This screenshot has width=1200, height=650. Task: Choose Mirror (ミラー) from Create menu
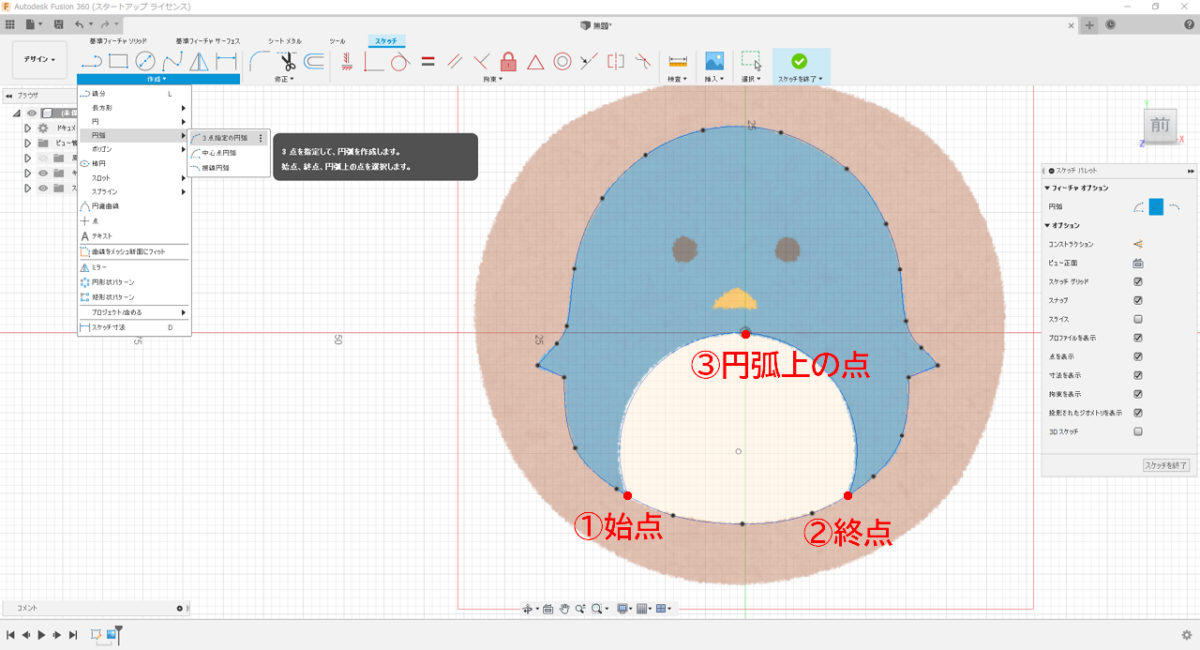[134, 268]
